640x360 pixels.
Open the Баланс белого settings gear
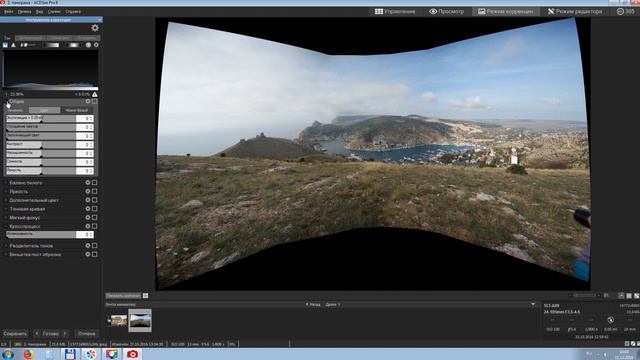88,182
